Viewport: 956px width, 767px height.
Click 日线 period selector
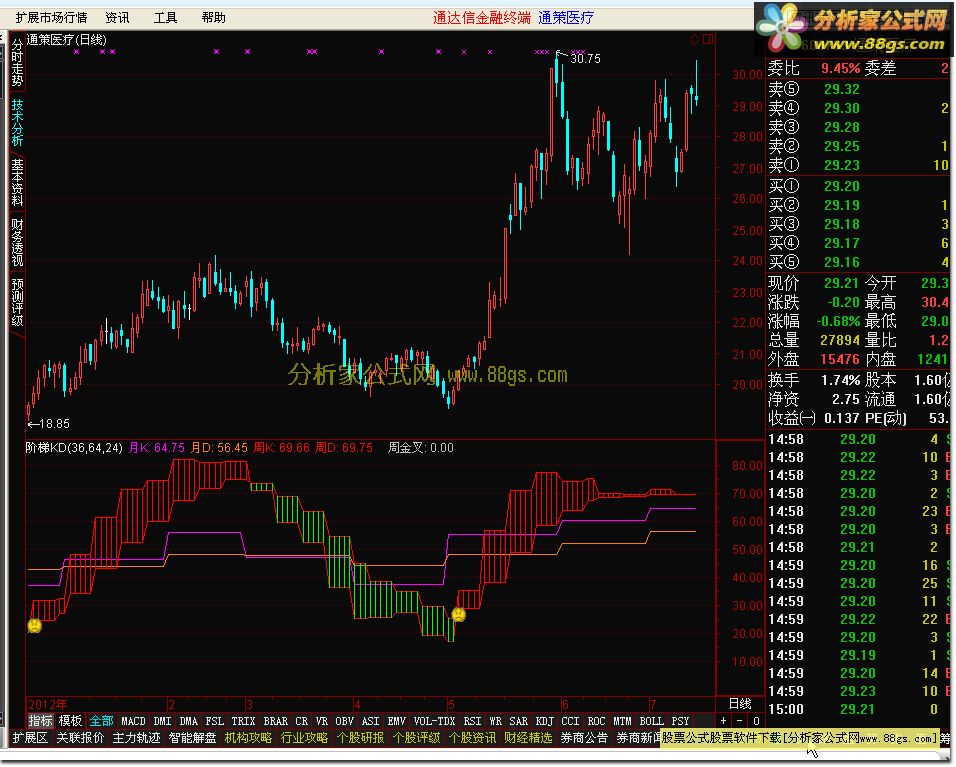pos(740,704)
